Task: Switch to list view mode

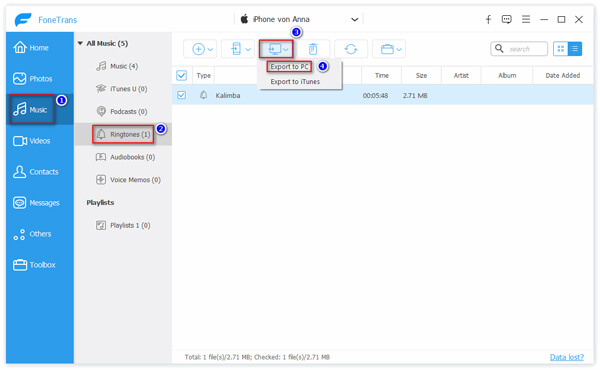Action: [575, 49]
